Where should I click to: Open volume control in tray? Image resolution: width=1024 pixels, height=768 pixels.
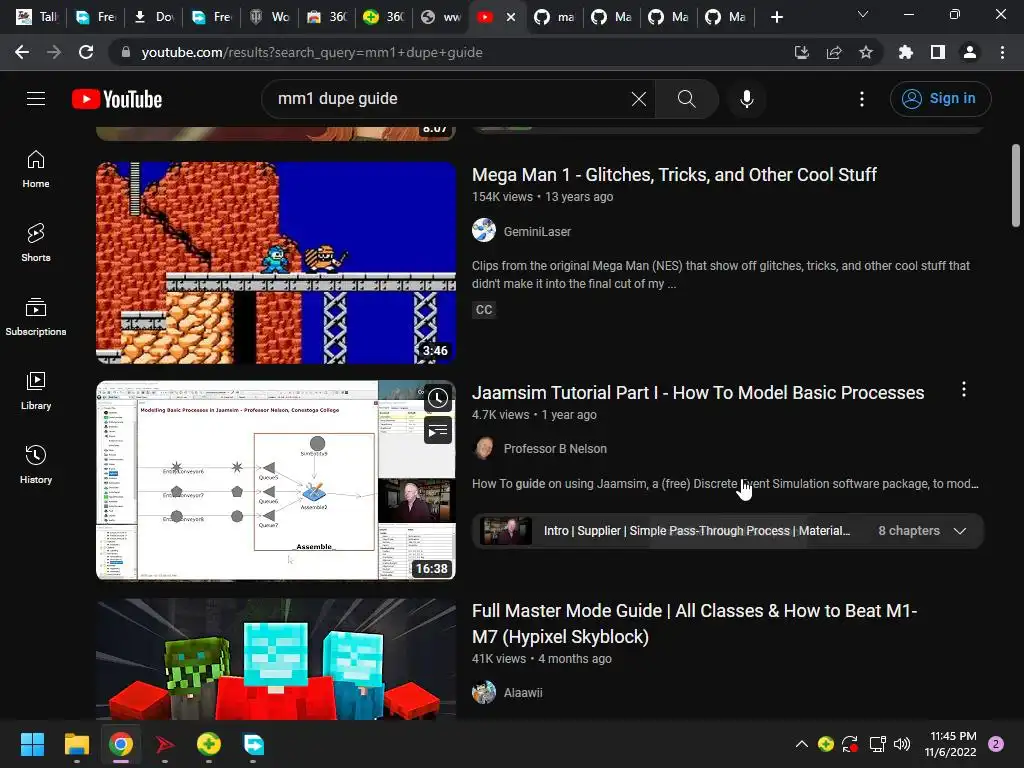(902, 744)
